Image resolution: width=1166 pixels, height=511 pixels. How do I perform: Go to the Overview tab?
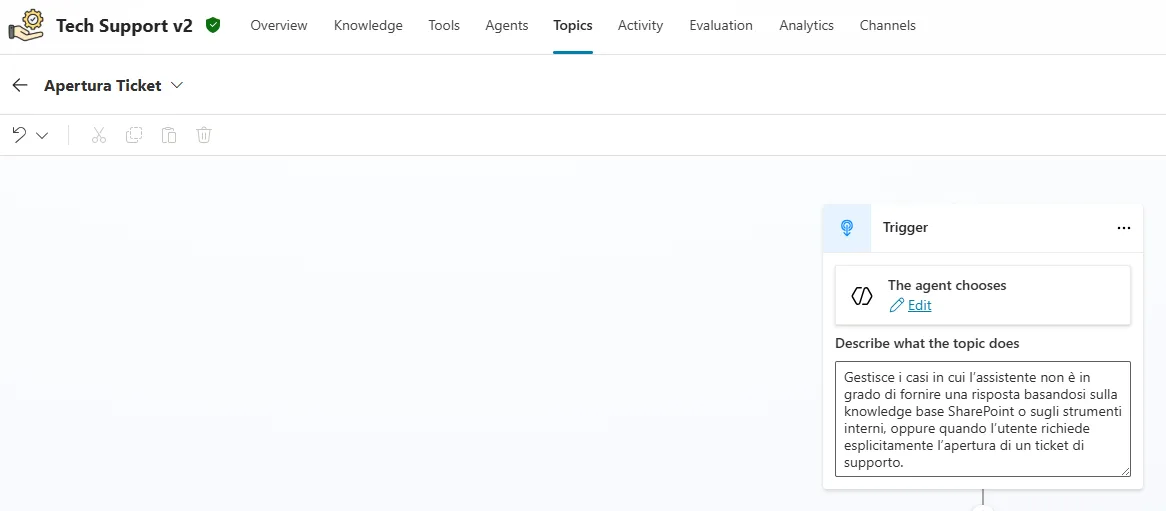[279, 25]
